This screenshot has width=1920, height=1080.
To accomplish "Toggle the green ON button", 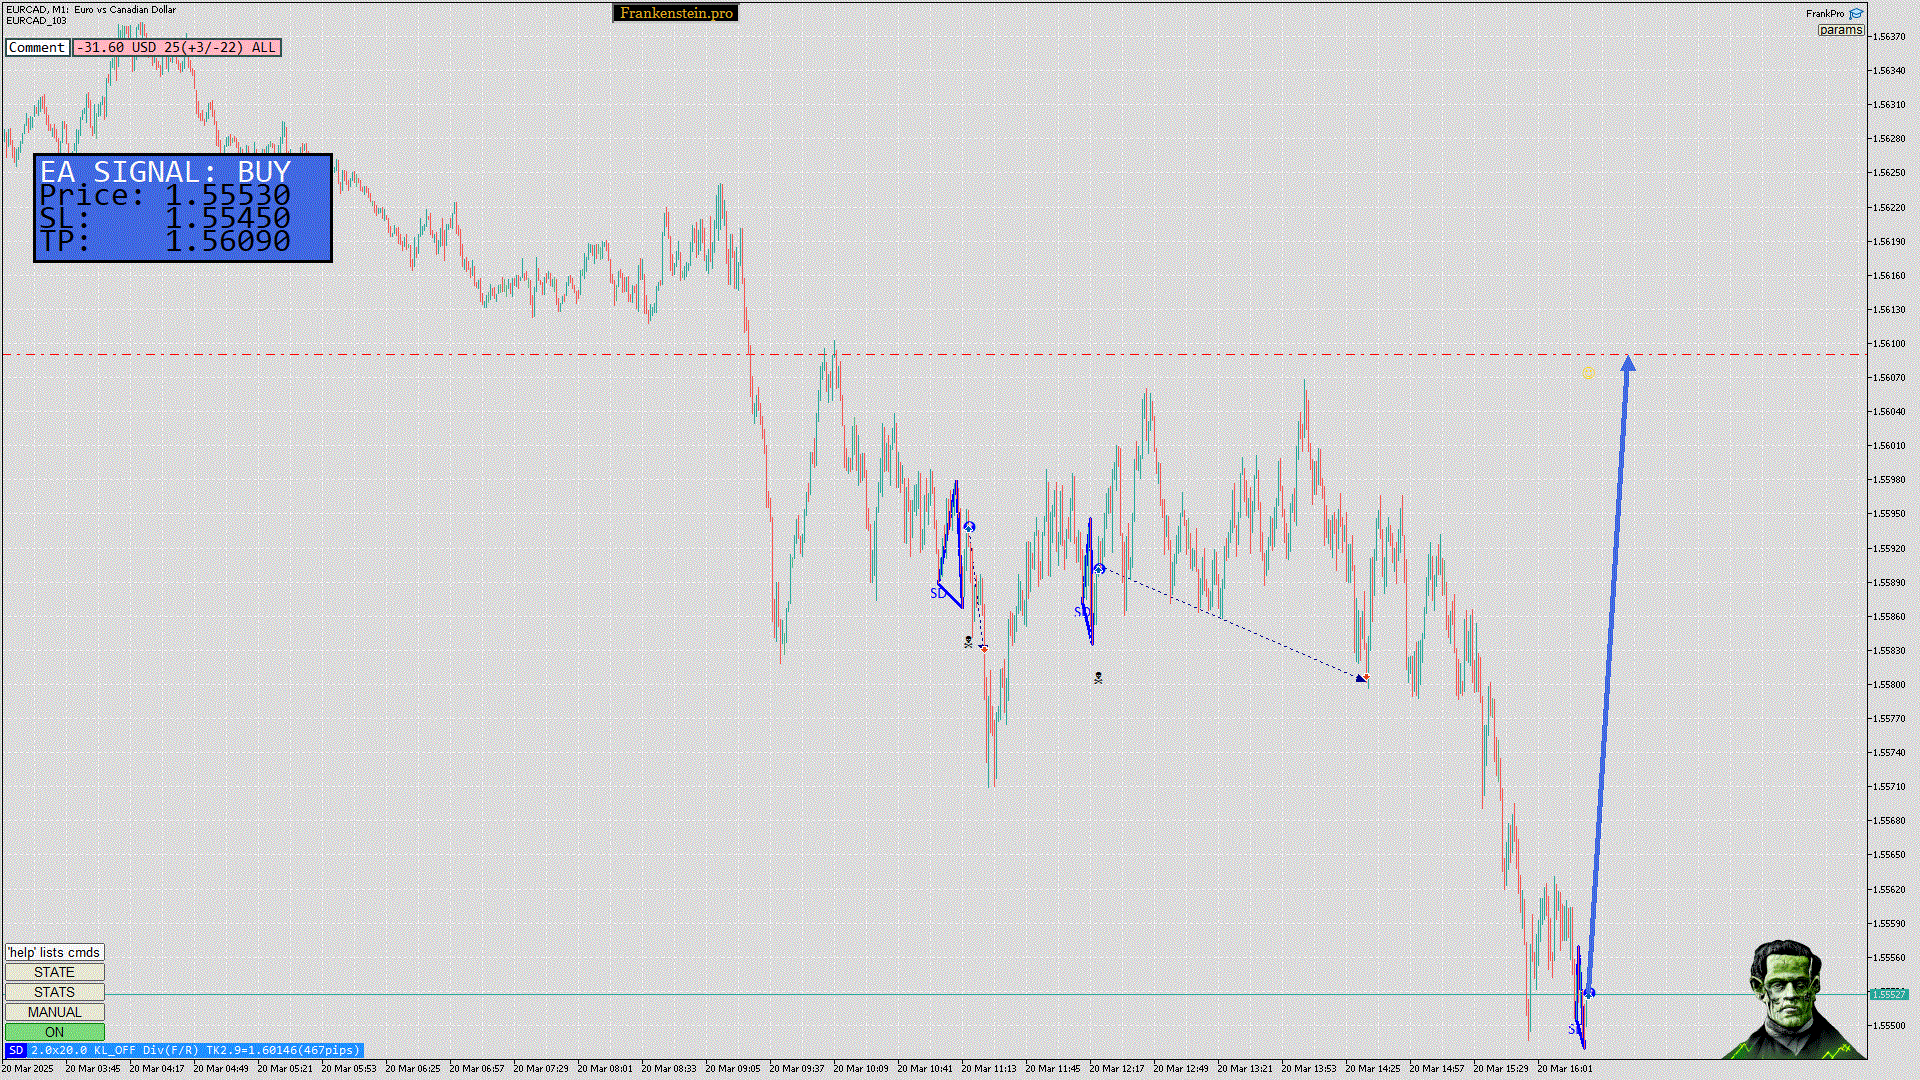I will (x=54, y=1032).
